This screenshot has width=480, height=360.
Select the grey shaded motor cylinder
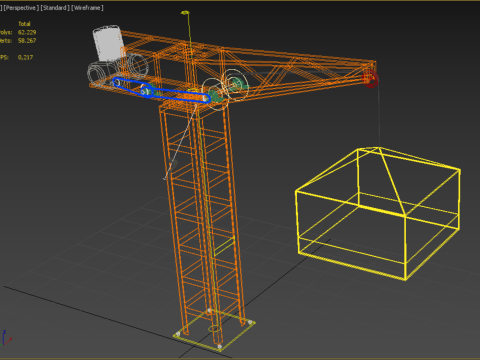pos(108,43)
